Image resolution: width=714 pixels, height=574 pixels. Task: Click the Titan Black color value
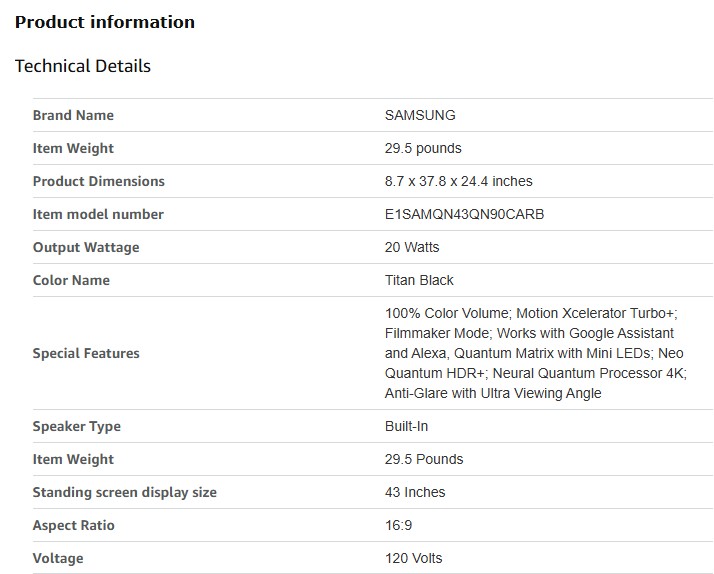click(419, 280)
